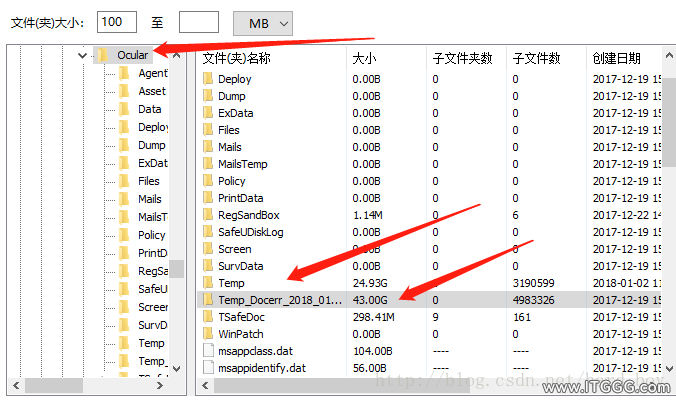Click RegSandBox folder icon in list

(208, 215)
